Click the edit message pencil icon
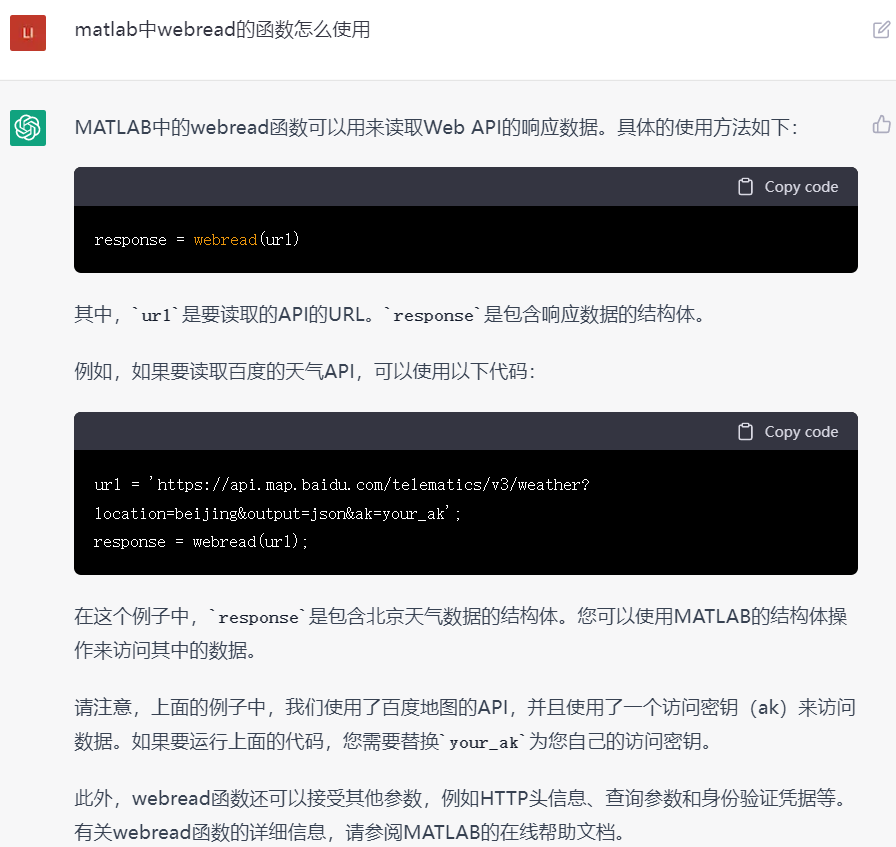The height and width of the screenshot is (847, 896). tap(881, 30)
